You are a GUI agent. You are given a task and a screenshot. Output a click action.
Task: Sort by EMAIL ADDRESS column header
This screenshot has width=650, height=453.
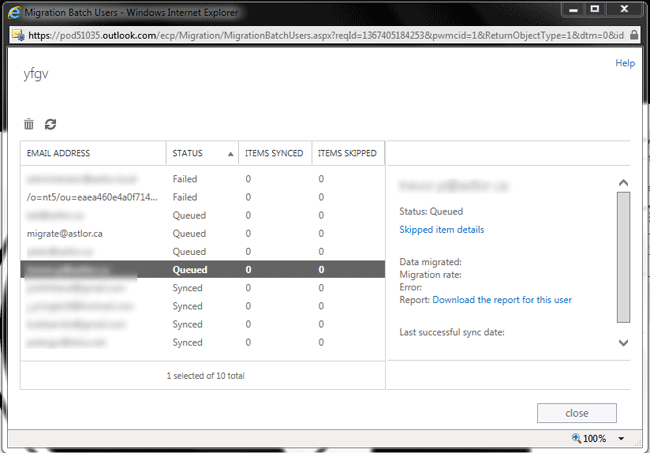93,153
